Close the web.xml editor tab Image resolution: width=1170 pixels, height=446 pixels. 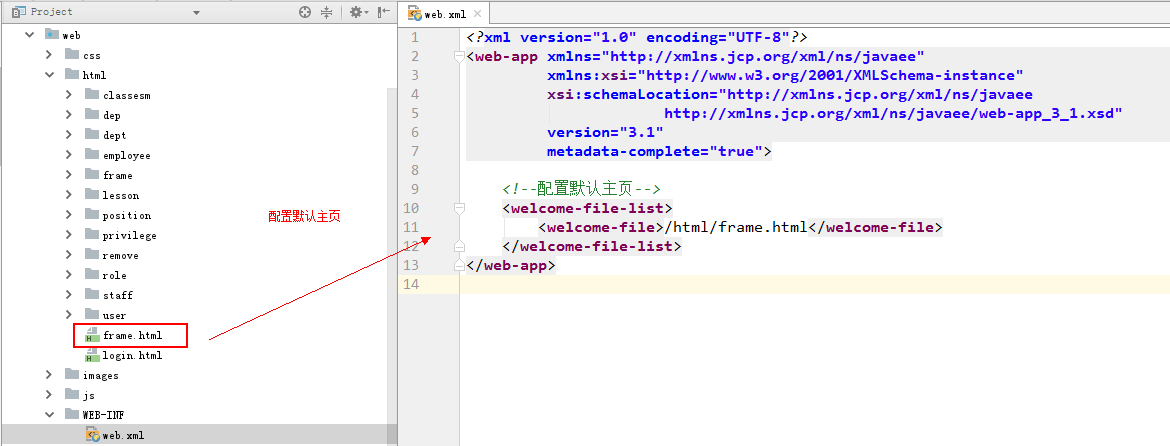click(477, 14)
